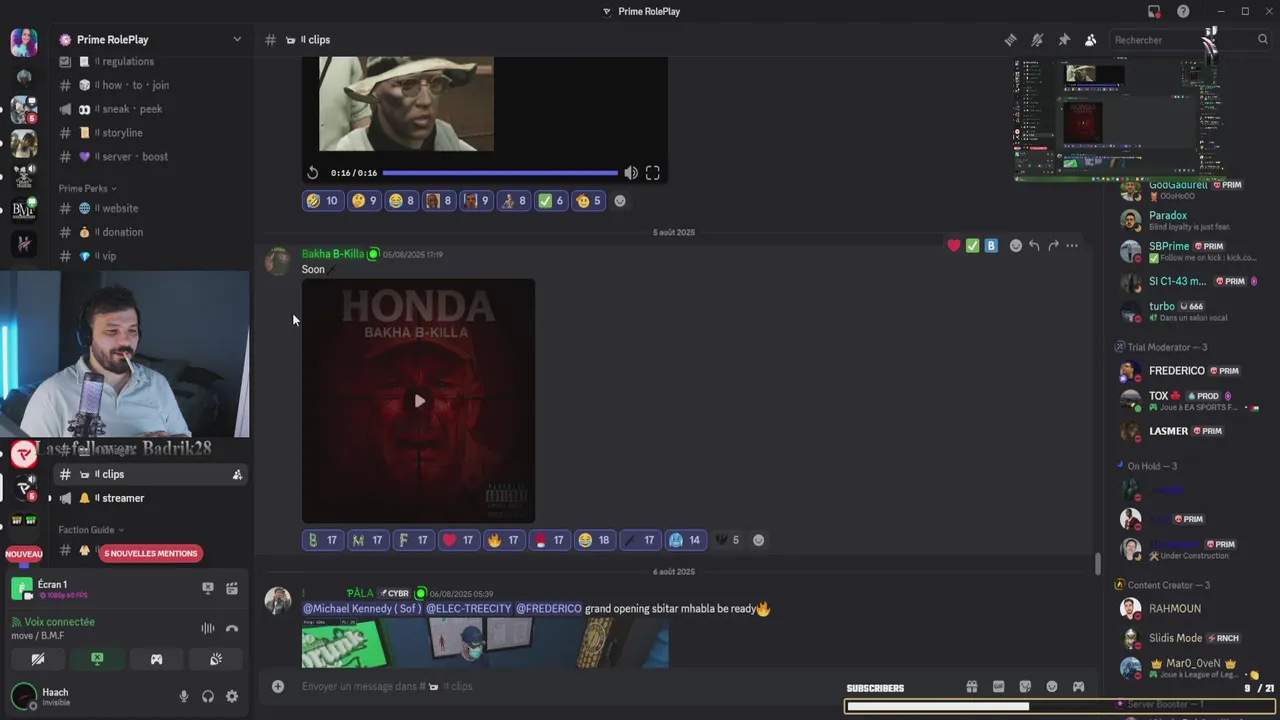Add blue B reaction from hover toolbar

[991, 246]
